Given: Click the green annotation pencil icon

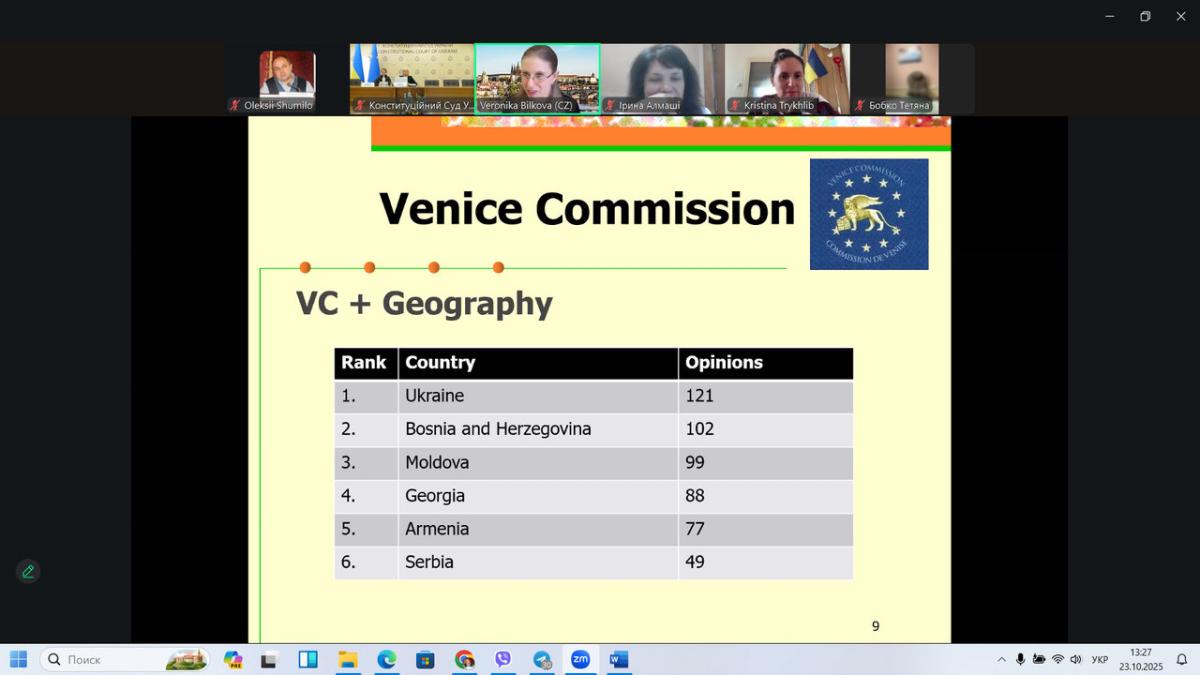Looking at the screenshot, I should pos(28,571).
